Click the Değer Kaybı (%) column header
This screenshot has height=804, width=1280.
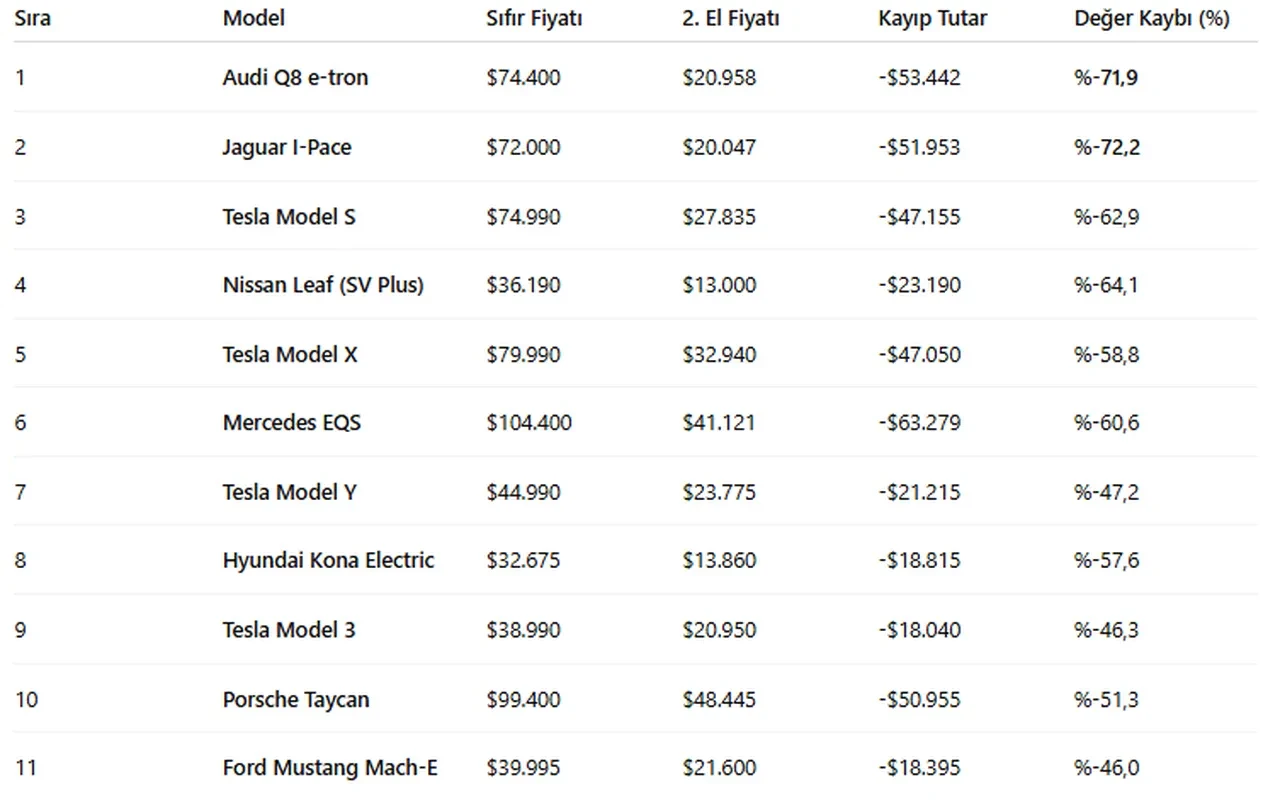click(1151, 18)
